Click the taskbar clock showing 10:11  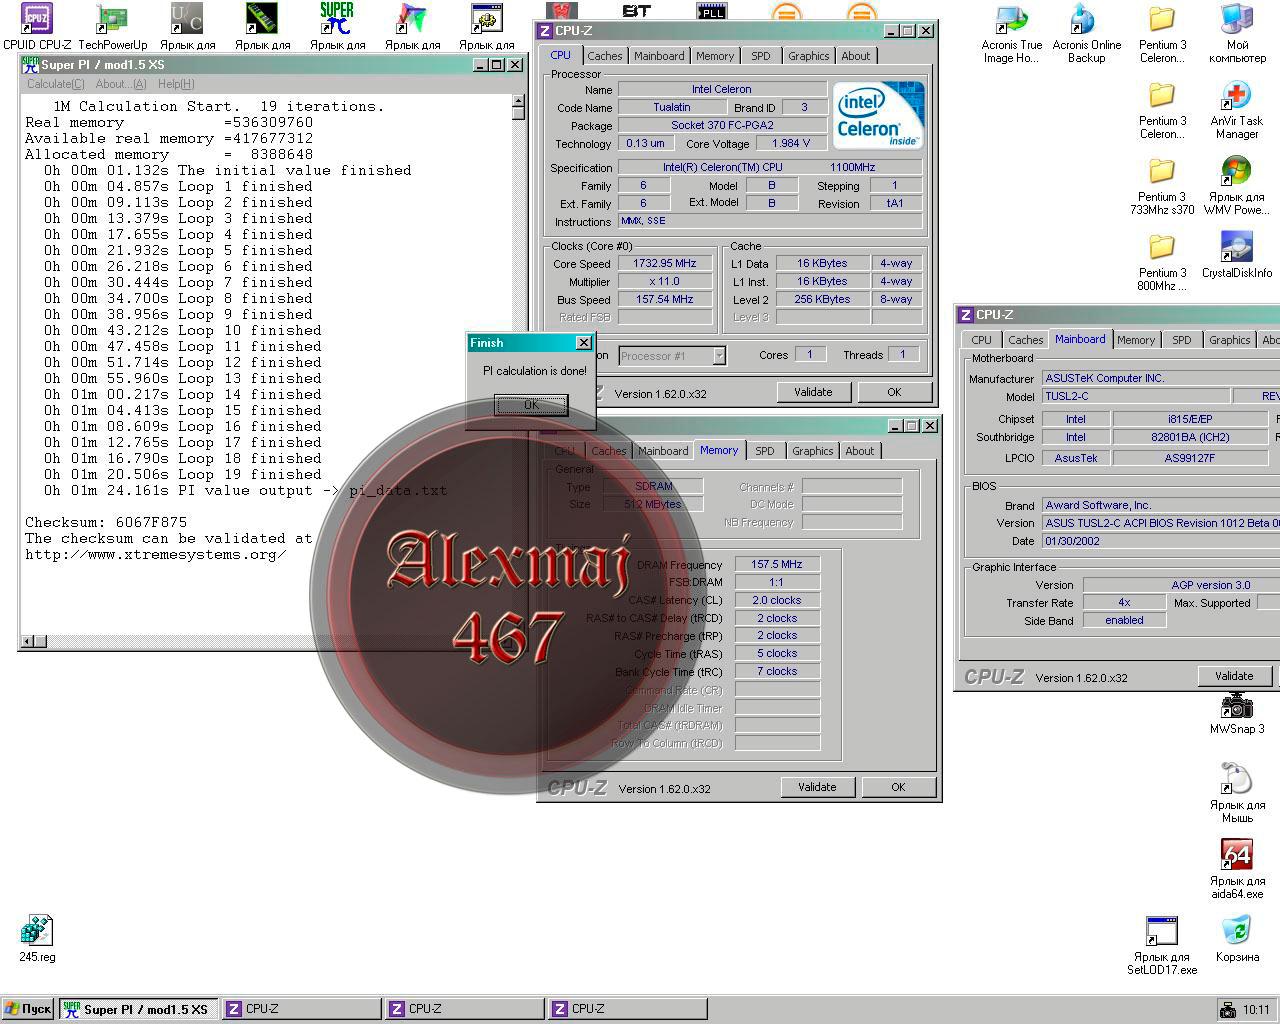[1256, 1009]
